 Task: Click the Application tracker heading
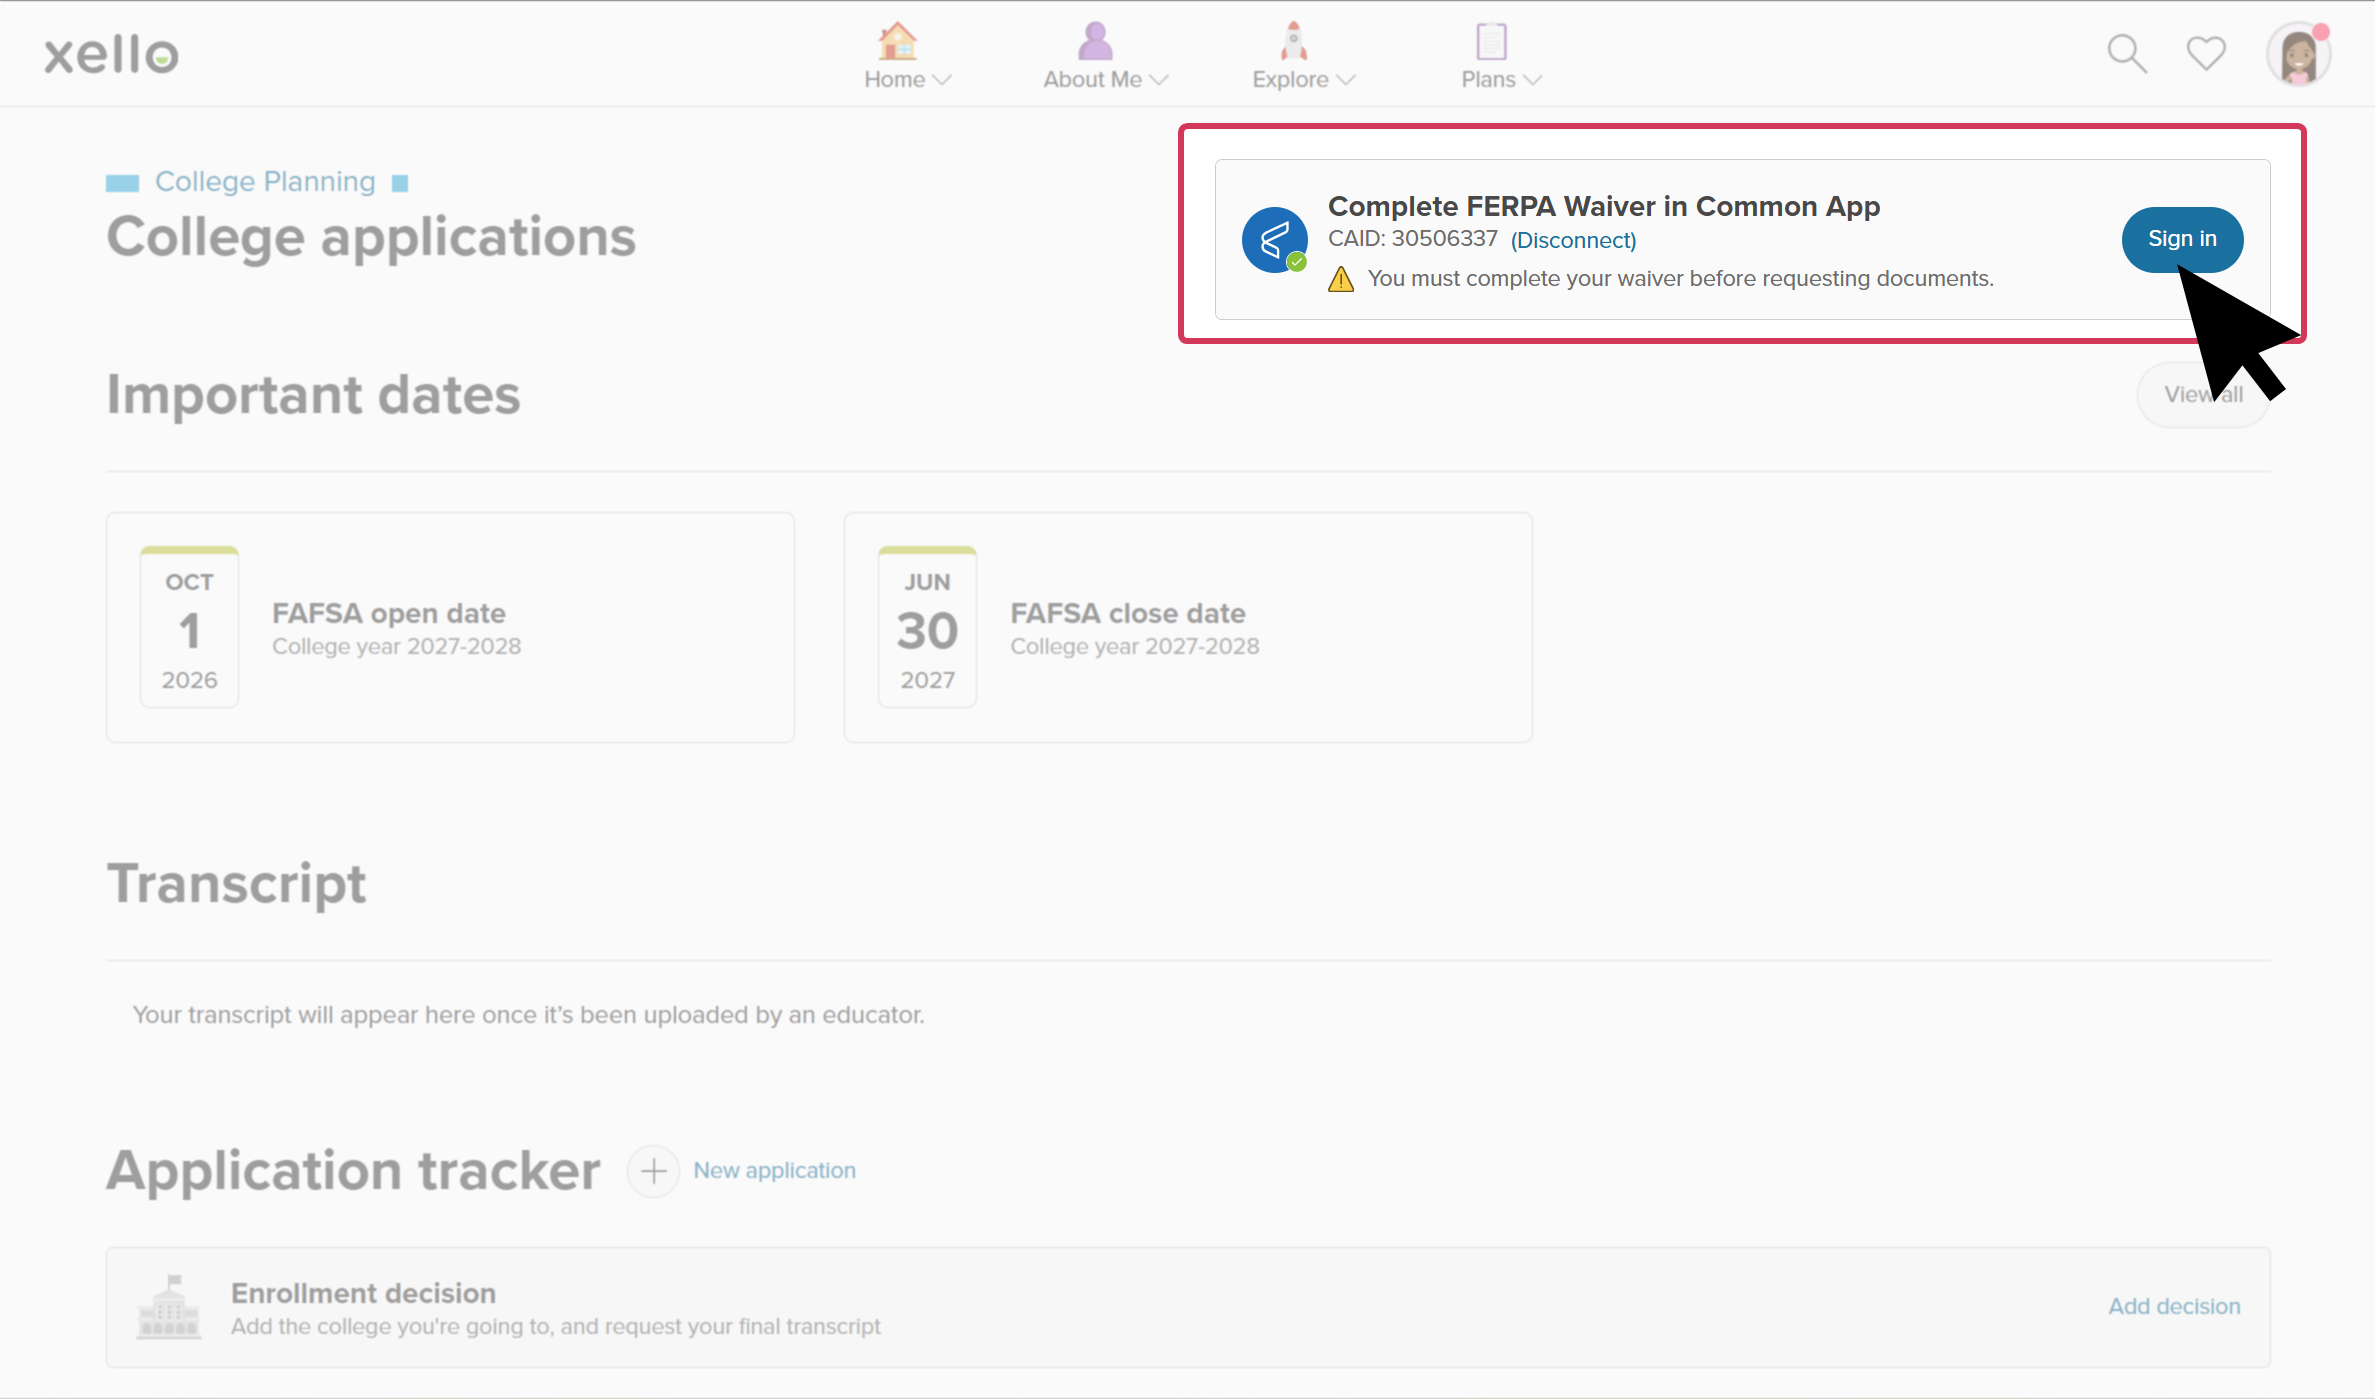(353, 1171)
